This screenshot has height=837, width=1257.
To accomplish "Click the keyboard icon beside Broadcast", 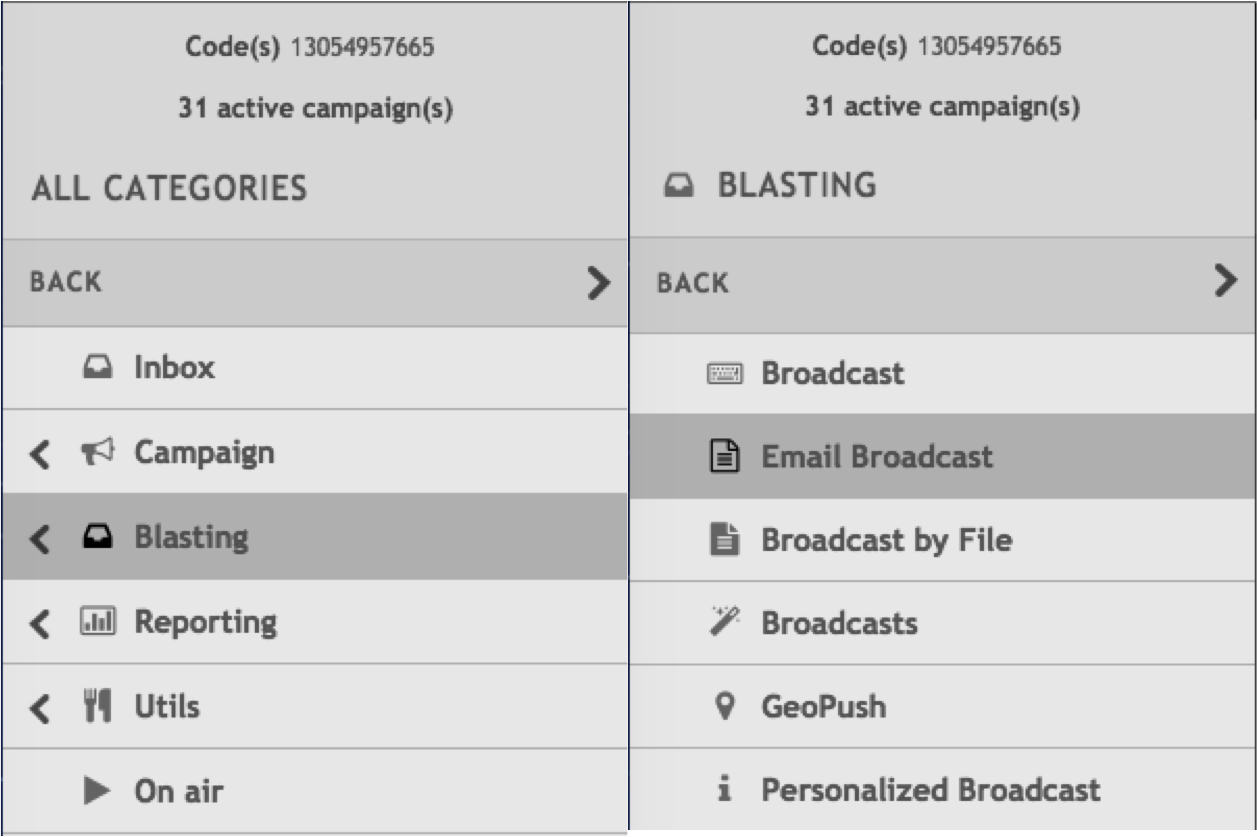I will 725,374.
